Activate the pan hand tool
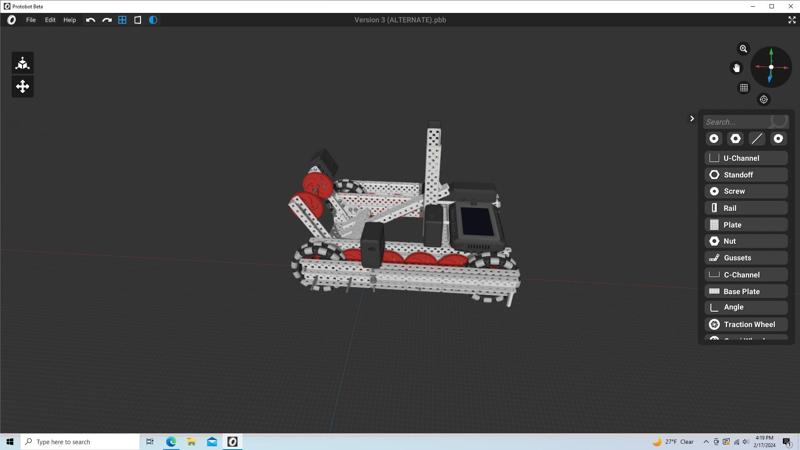Image resolution: width=800 pixels, height=450 pixels. click(x=736, y=68)
